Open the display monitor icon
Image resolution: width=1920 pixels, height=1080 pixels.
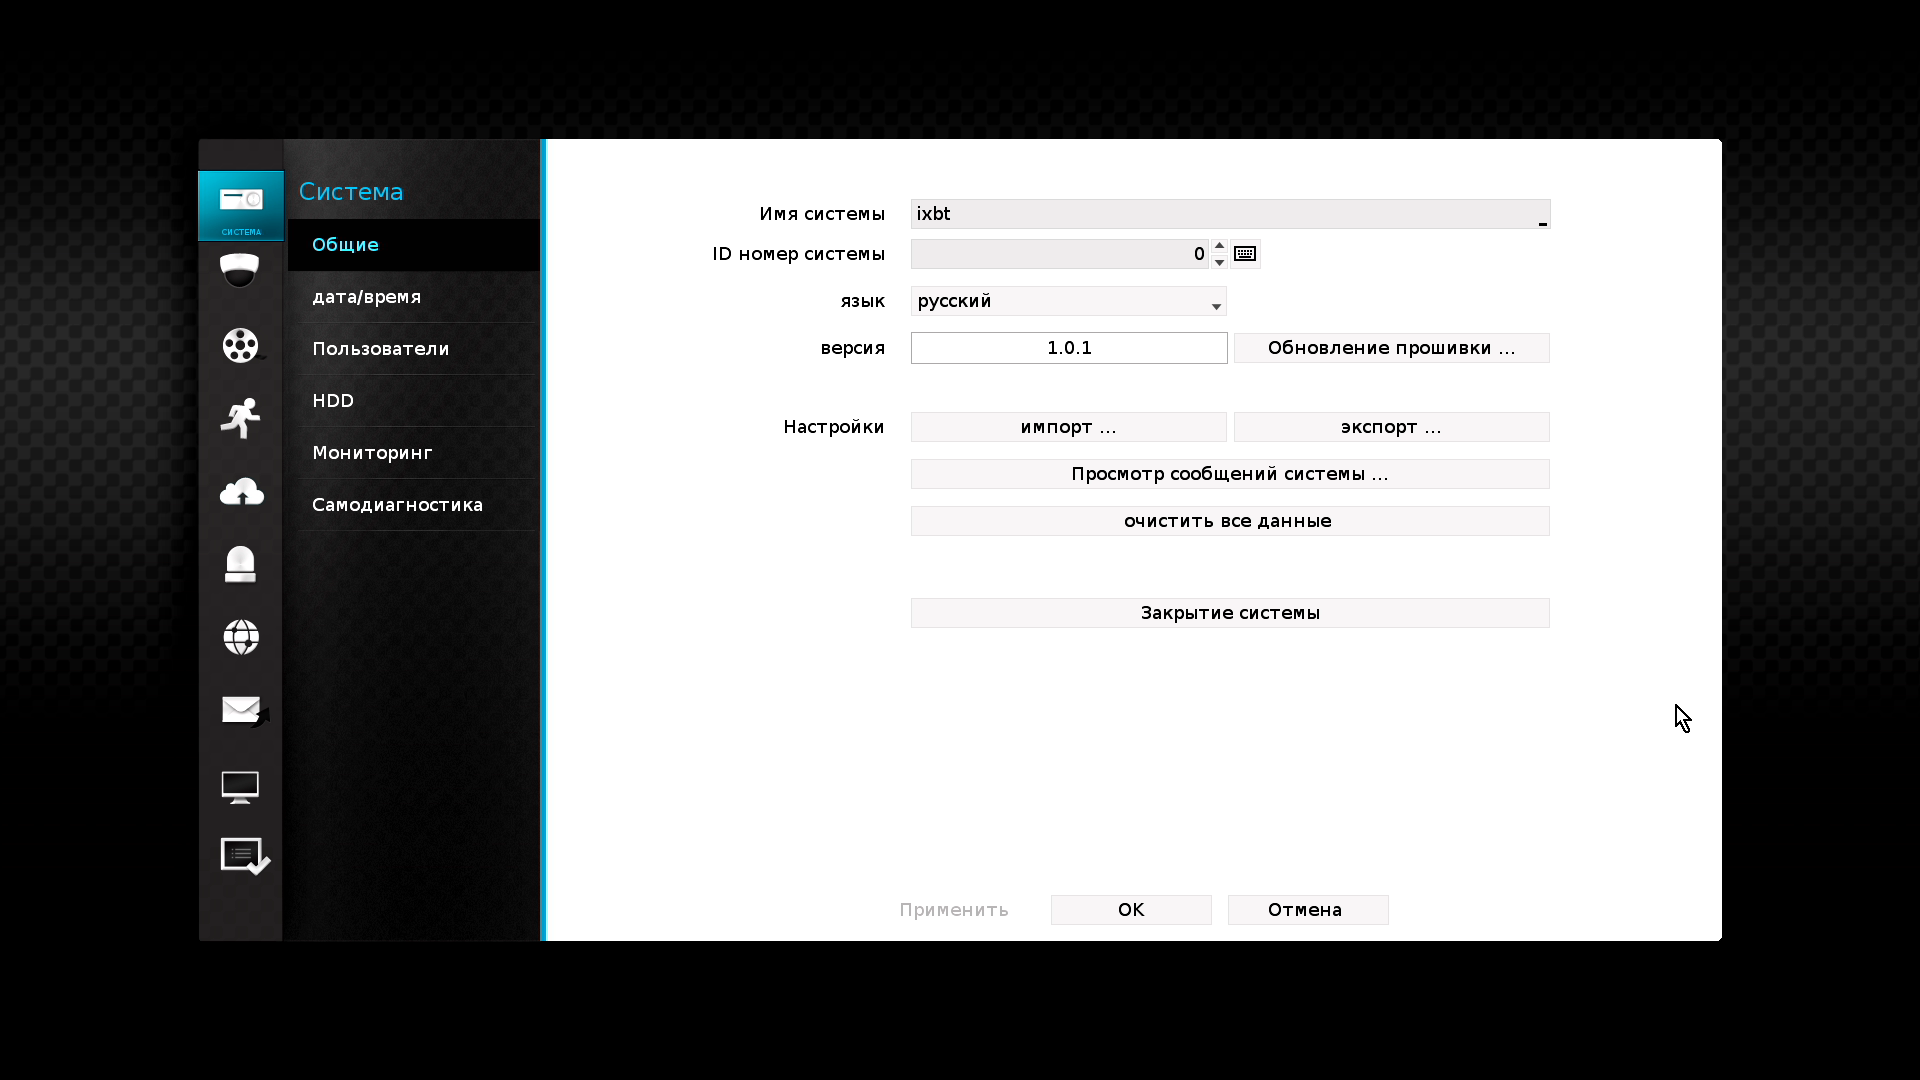coord(240,786)
